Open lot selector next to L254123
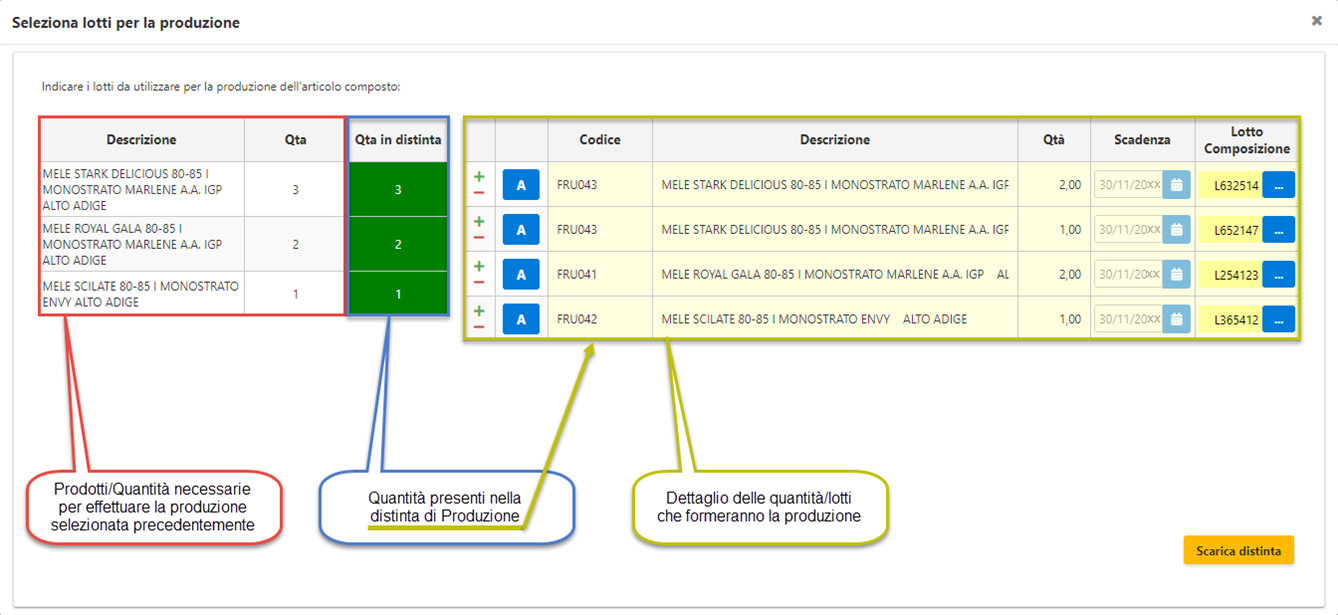 [1278, 275]
